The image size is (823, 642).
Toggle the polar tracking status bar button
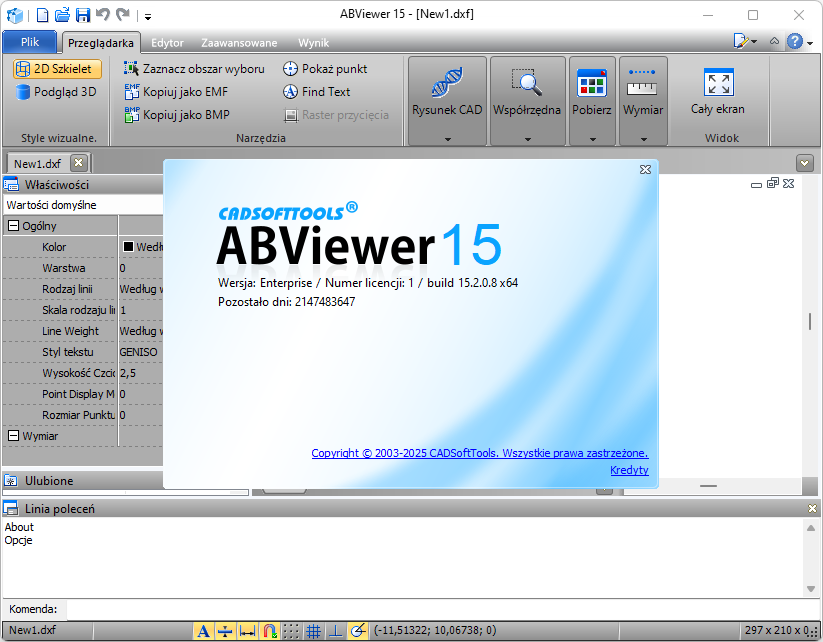[x=358, y=630]
